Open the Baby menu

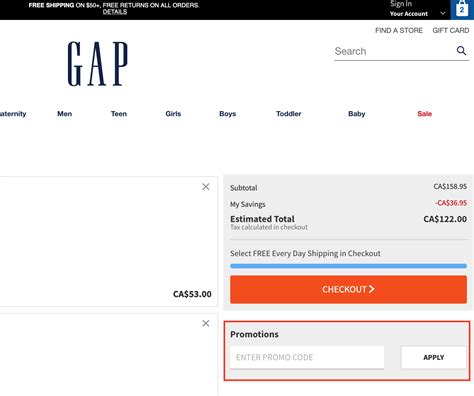click(x=357, y=114)
